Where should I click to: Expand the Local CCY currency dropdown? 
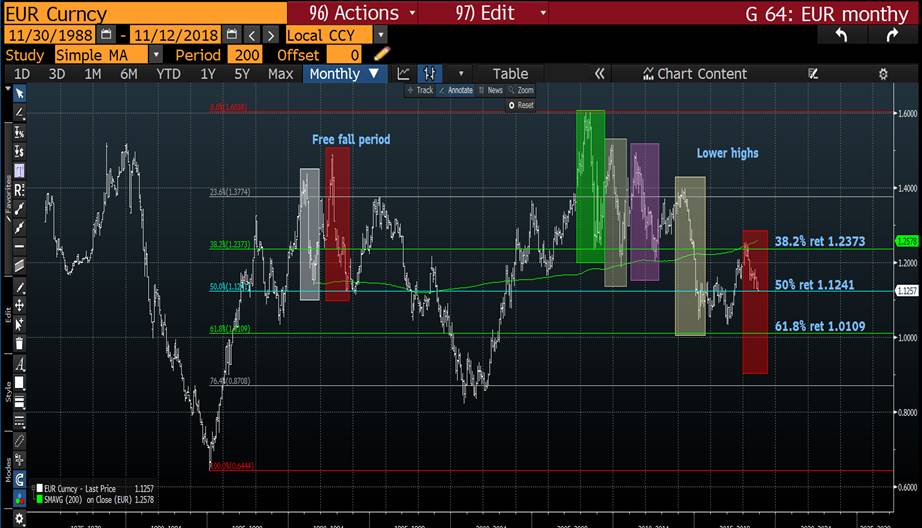pos(380,35)
